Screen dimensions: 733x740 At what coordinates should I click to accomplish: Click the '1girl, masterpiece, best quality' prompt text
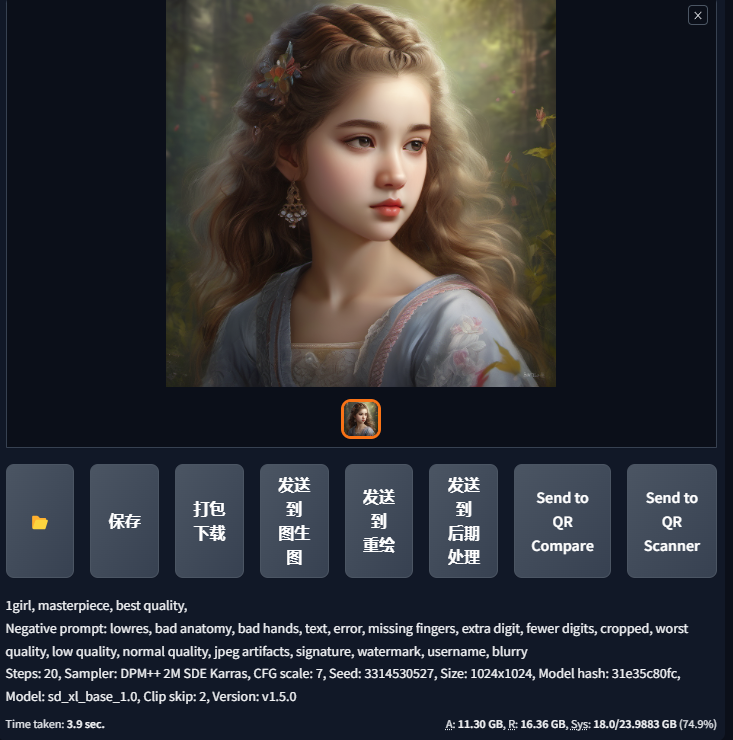coord(96,605)
